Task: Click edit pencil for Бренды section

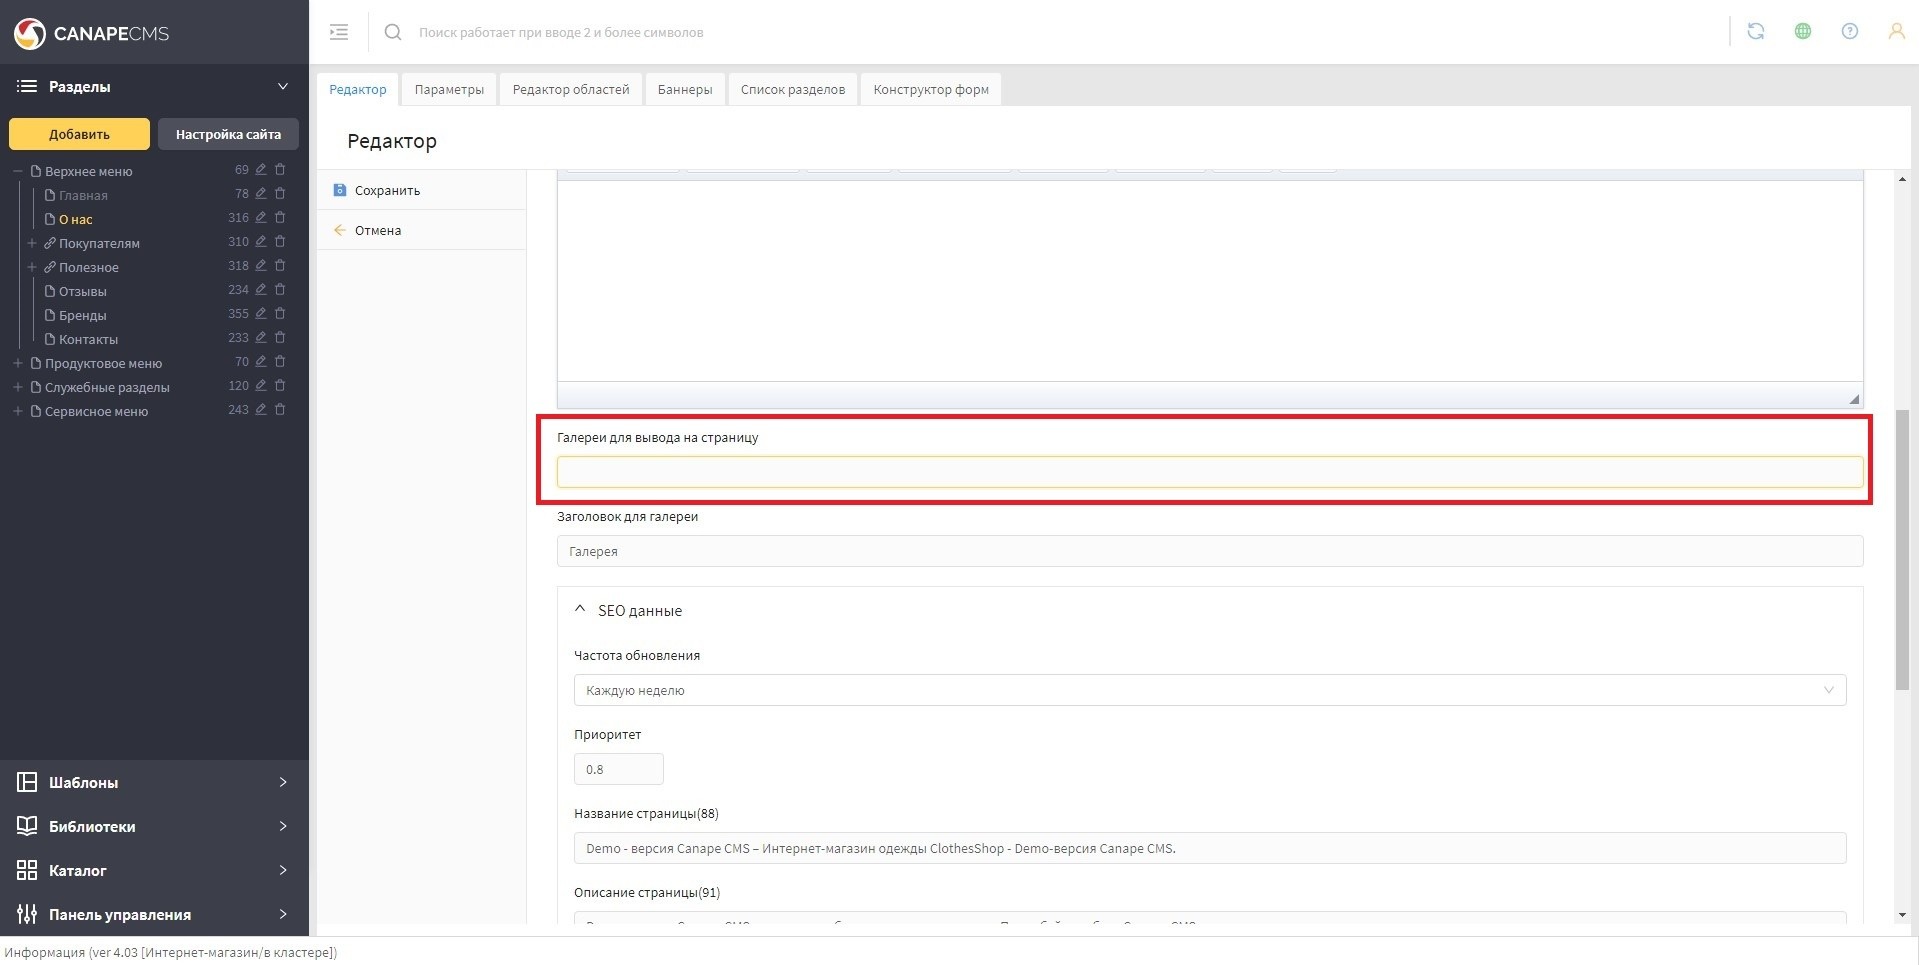Action: pos(261,314)
